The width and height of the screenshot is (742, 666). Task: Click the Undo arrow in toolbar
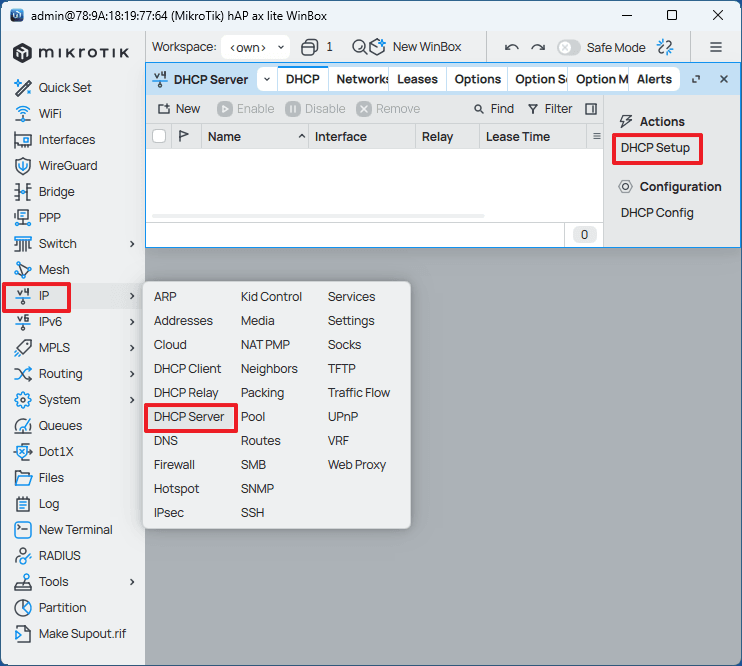[x=512, y=47]
